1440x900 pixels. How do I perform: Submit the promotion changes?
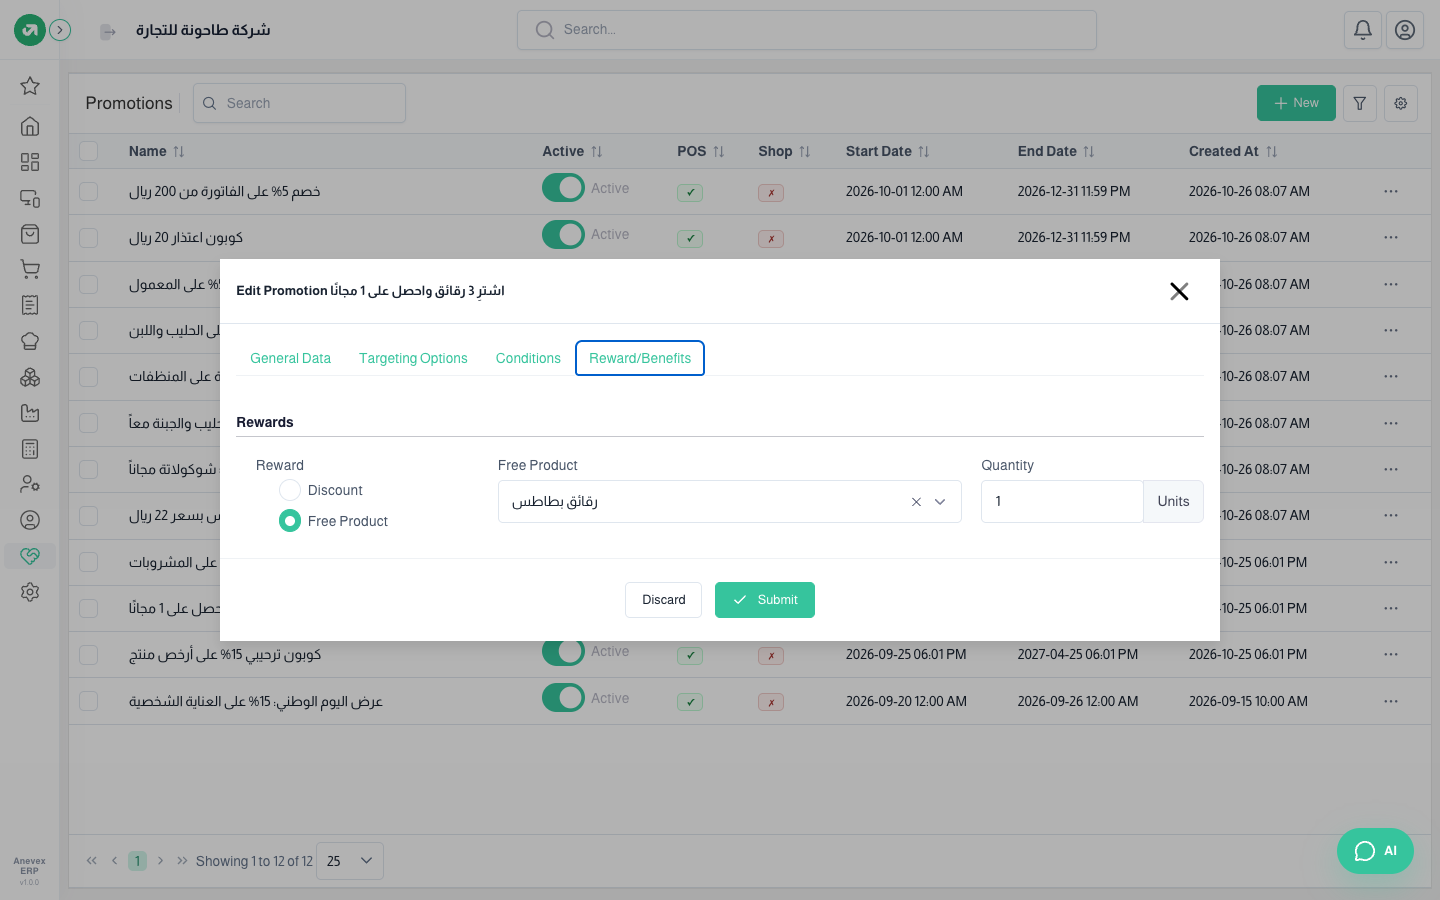click(765, 600)
